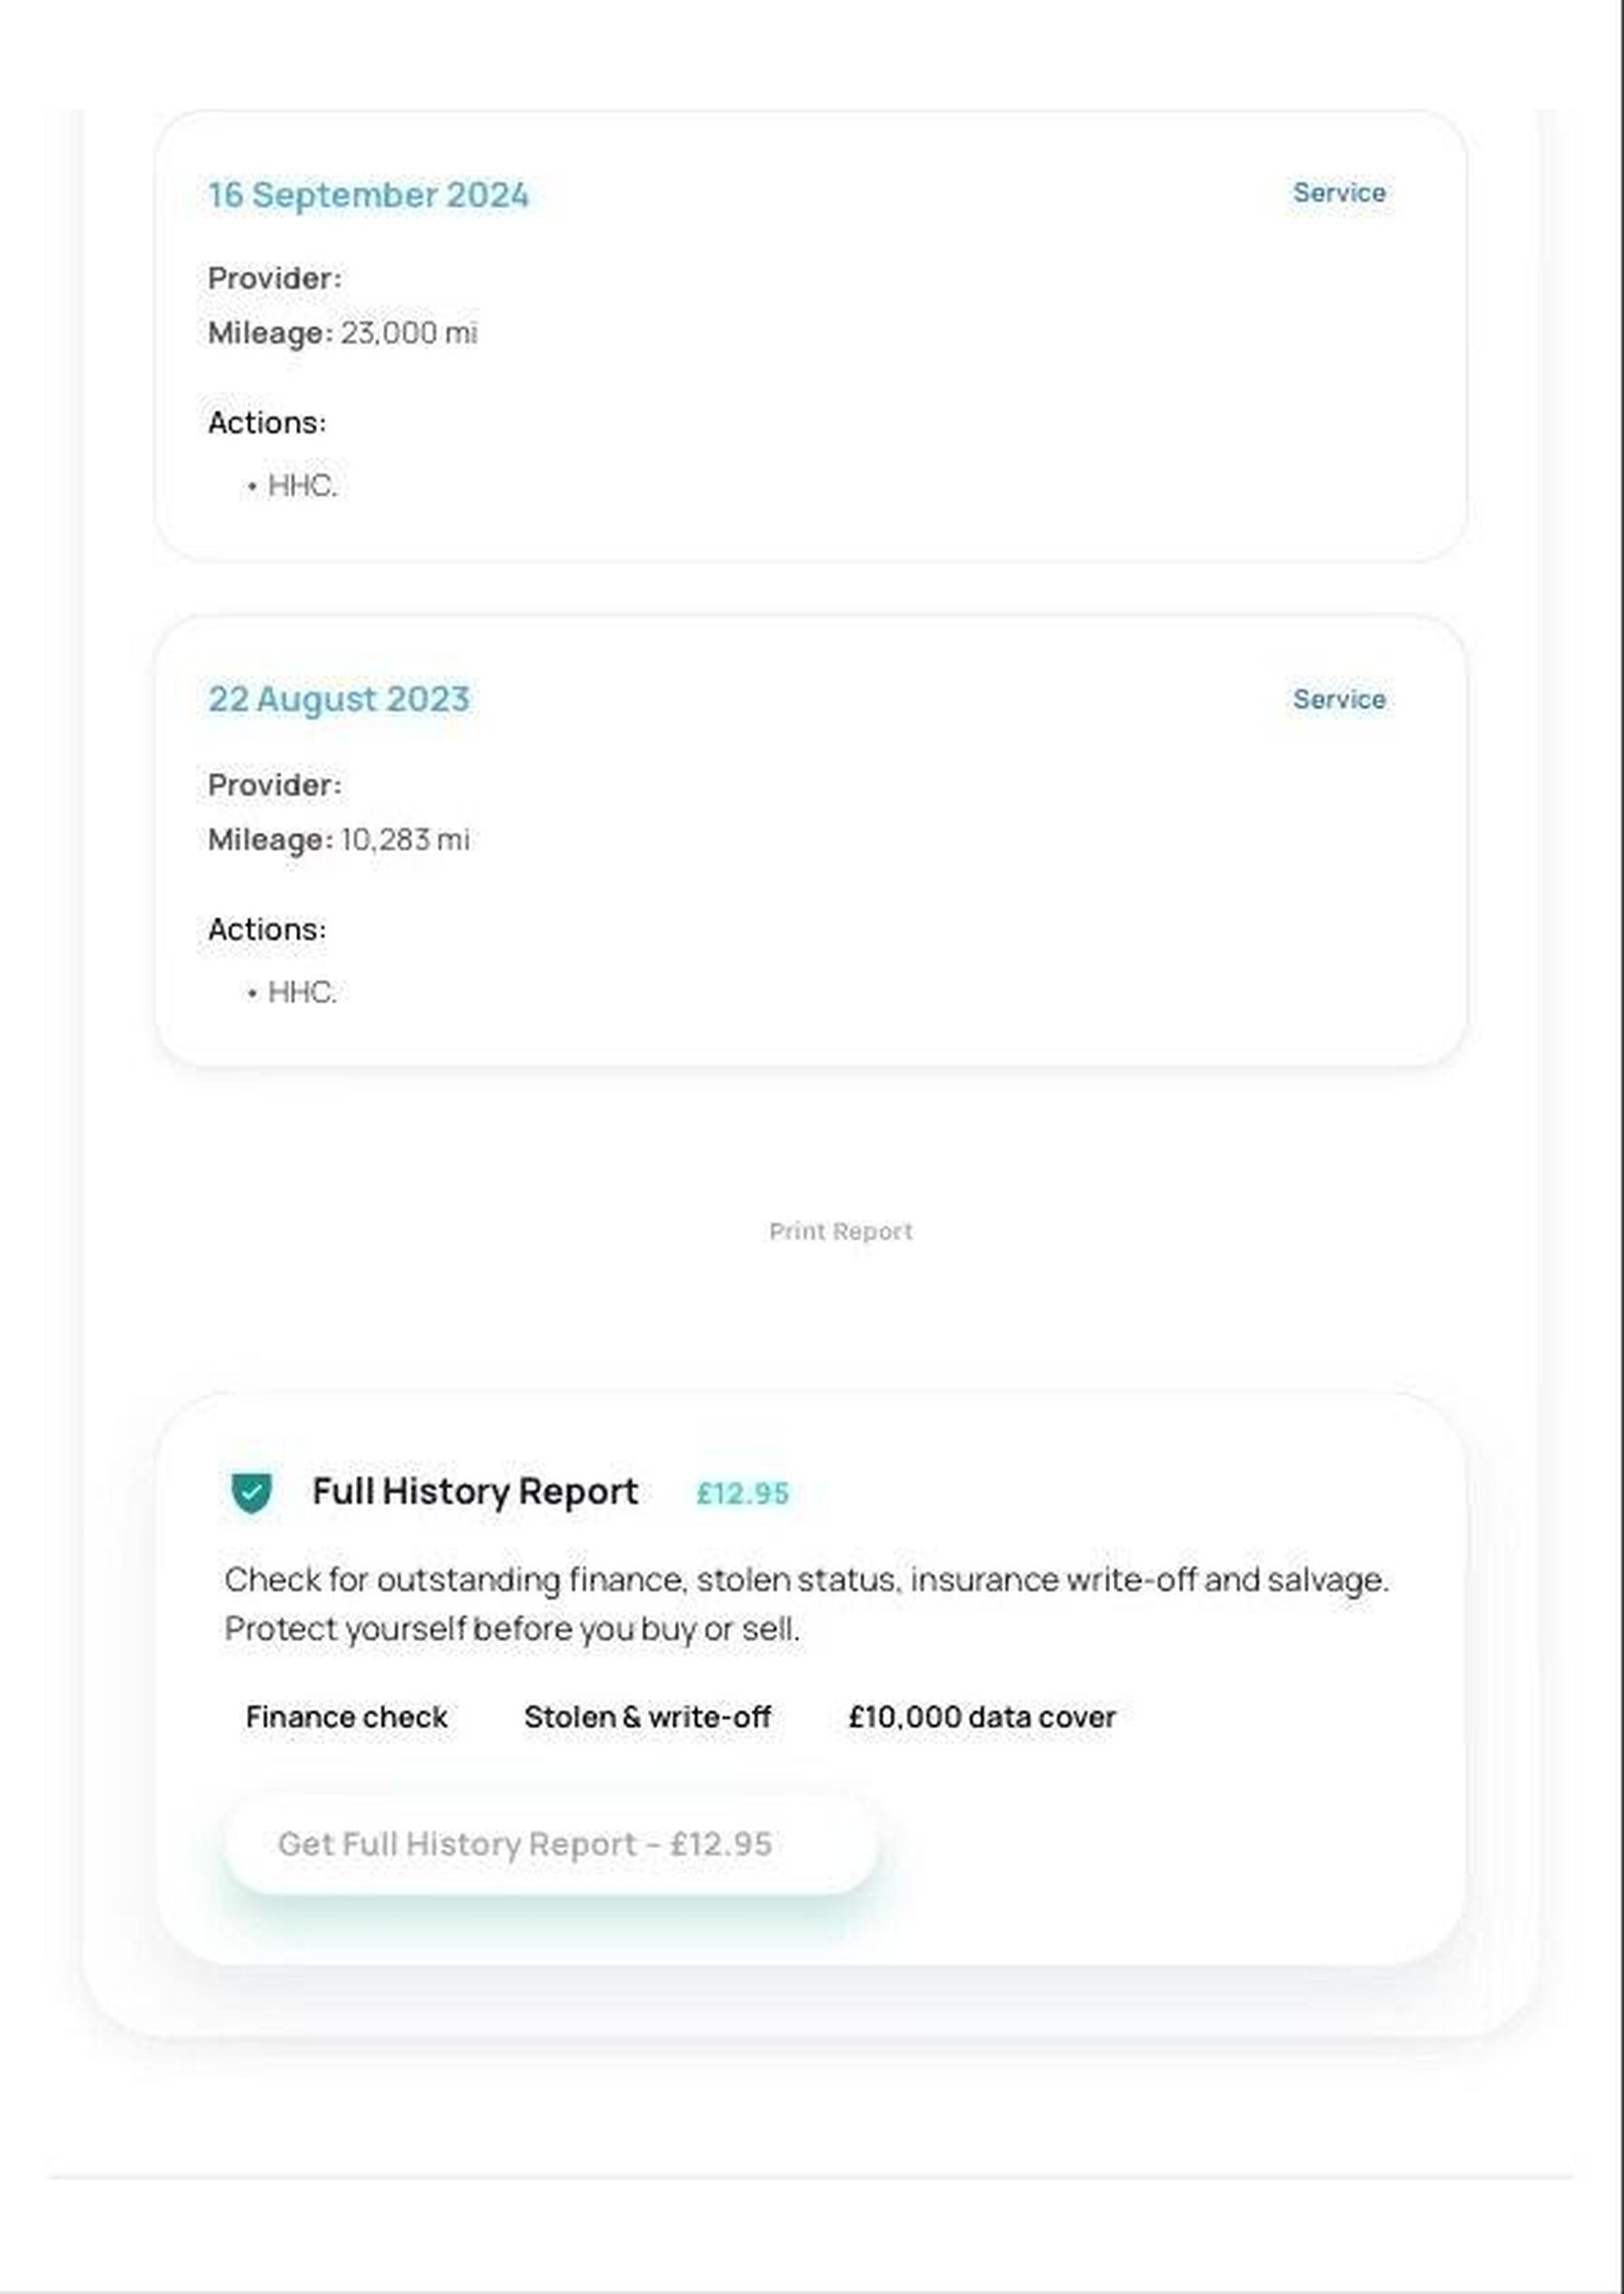Click the Full History Report title

(x=475, y=1491)
